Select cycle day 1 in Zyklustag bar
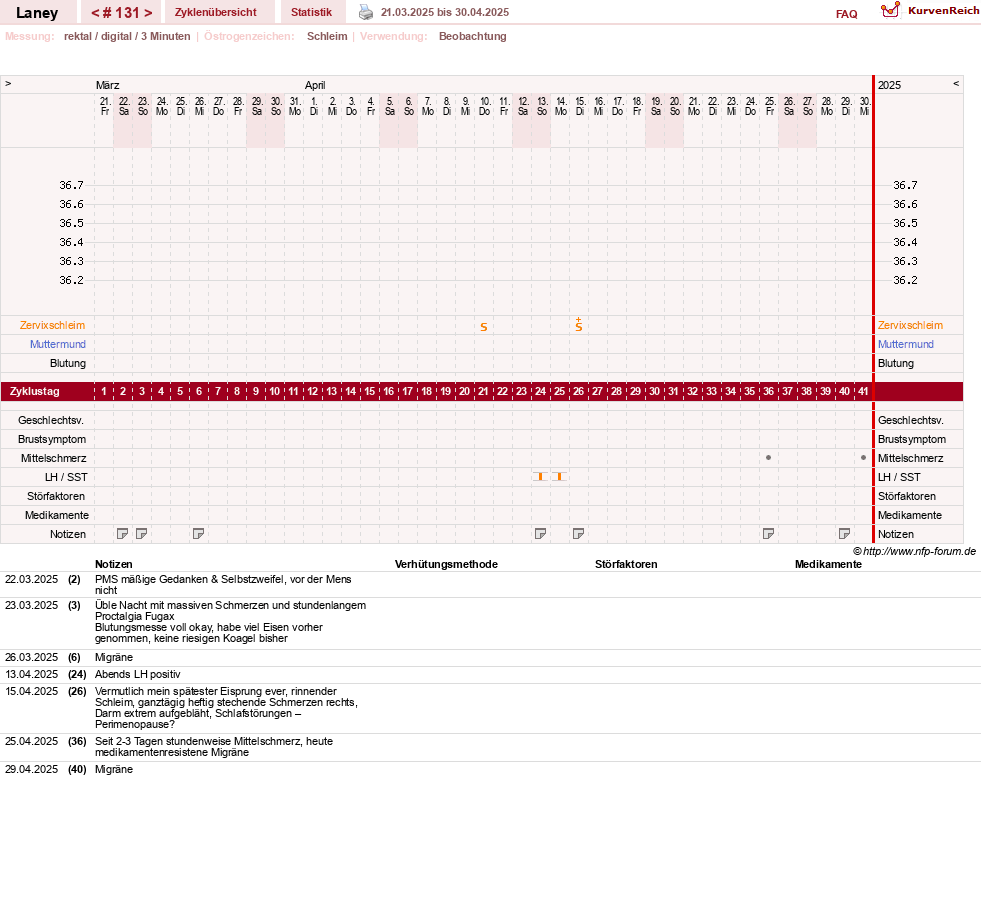This screenshot has width=981, height=897. click(x=104, y=391)
